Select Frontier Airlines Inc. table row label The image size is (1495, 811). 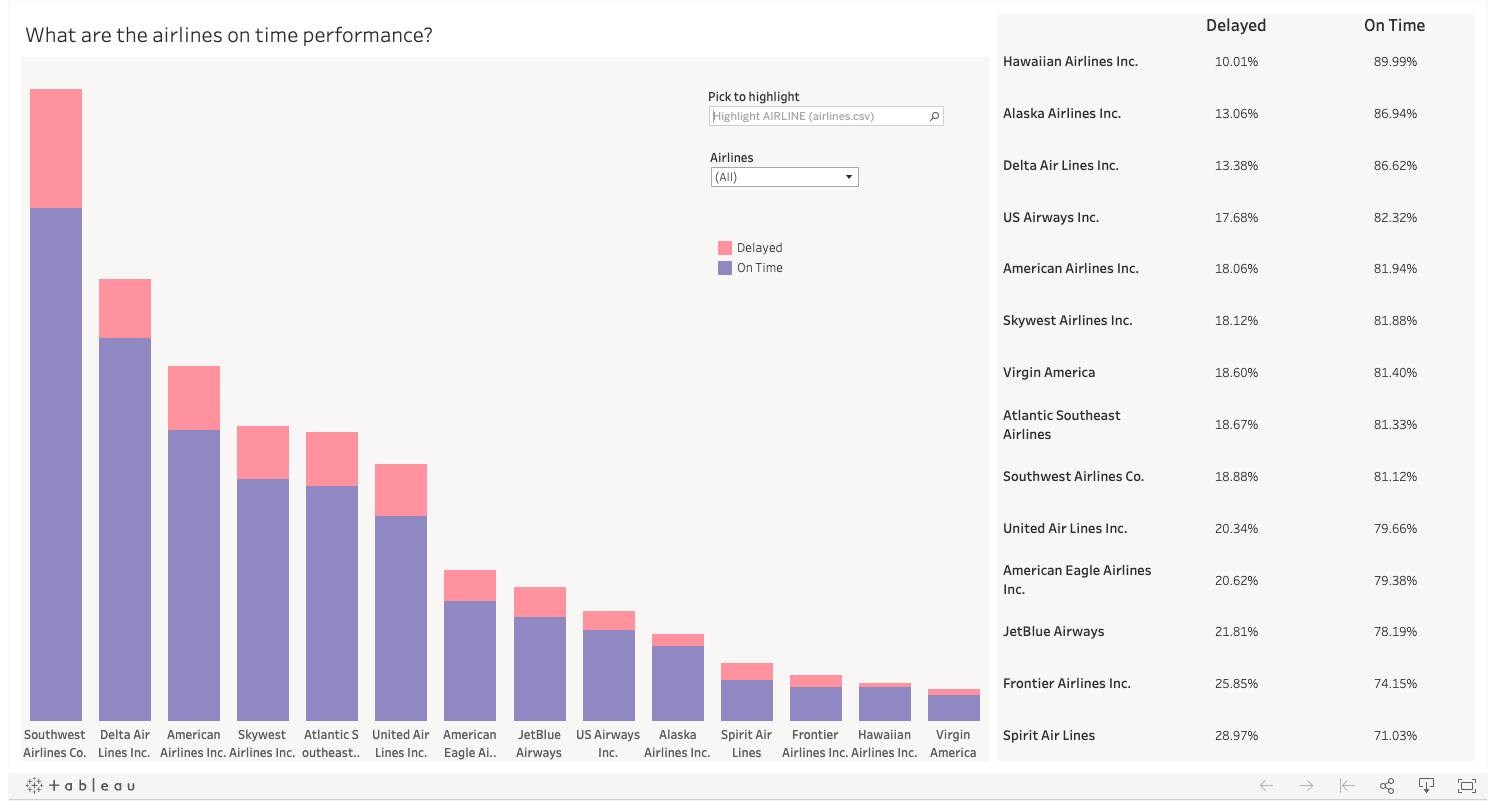click(1067, 684)
